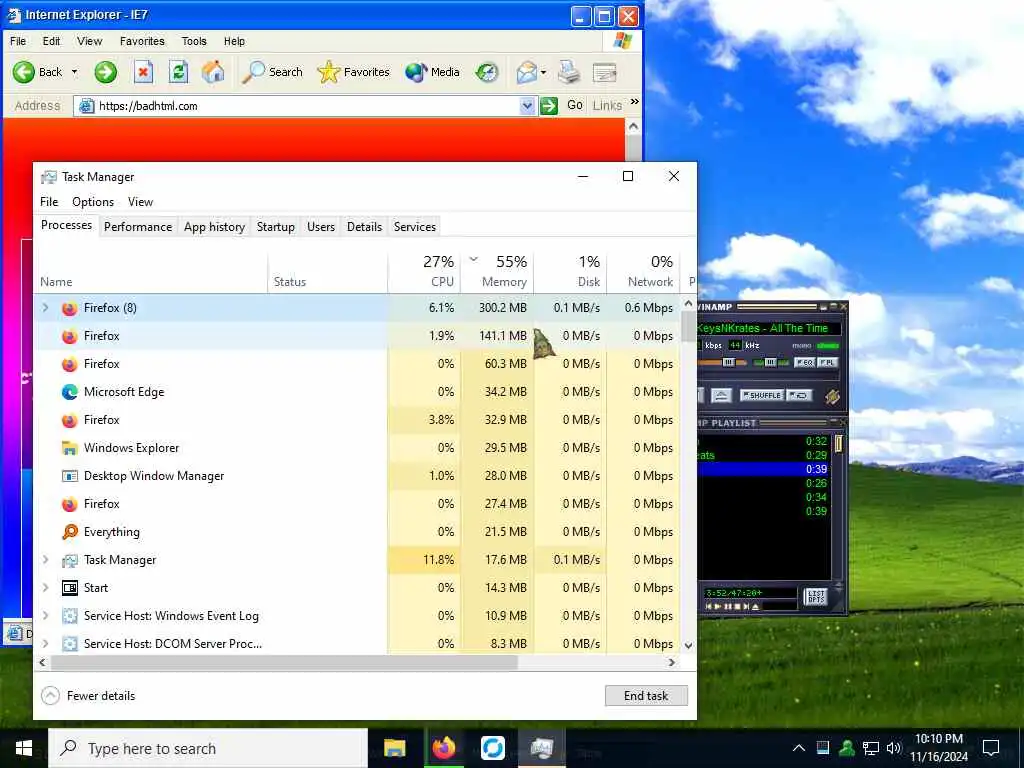Open File Explorer from the taskbar
Viewport: 1024px width, 768px height.
[394, 748]
